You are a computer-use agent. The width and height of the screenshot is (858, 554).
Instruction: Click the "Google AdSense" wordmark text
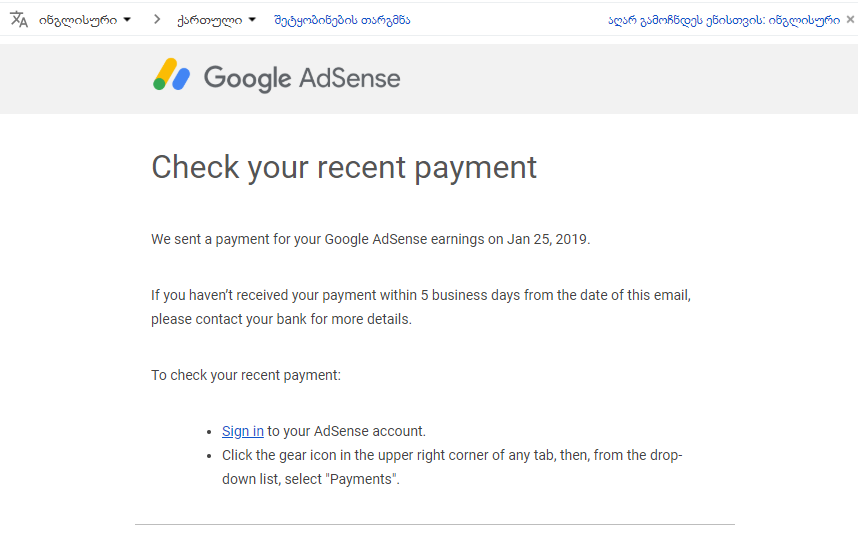[x=302, y=78]
